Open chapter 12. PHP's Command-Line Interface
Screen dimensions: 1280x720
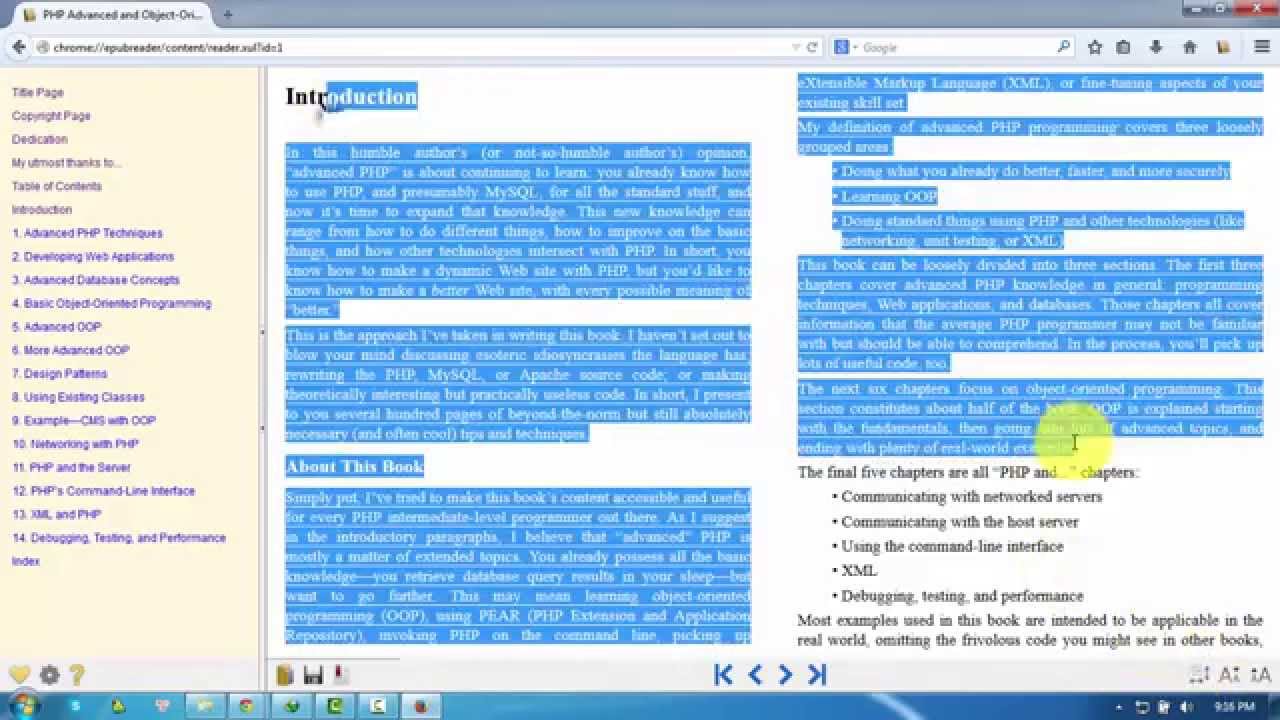[103, 491]
